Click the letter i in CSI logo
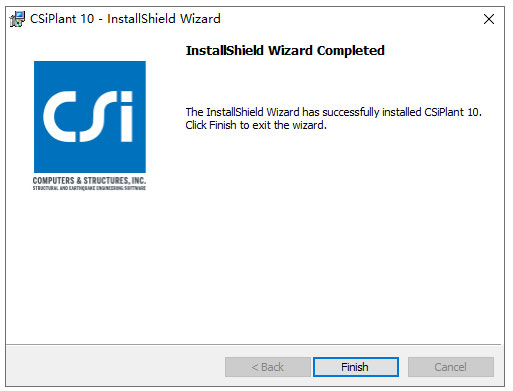 (126, 117)
